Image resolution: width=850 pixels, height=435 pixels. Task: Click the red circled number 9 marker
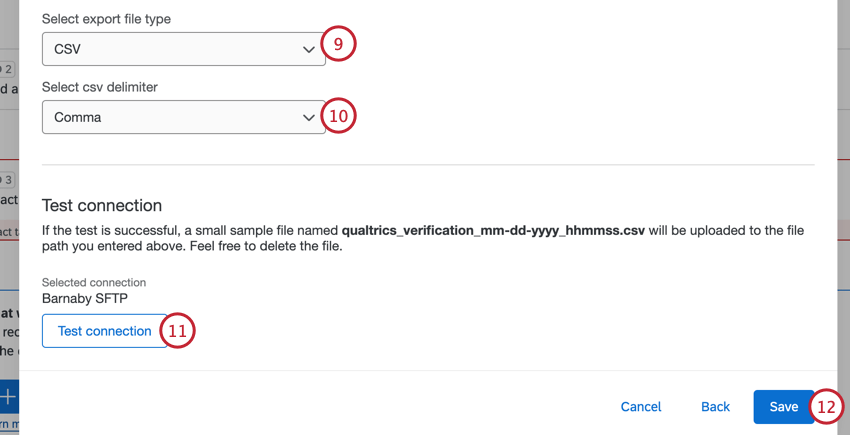coord(338,43)
